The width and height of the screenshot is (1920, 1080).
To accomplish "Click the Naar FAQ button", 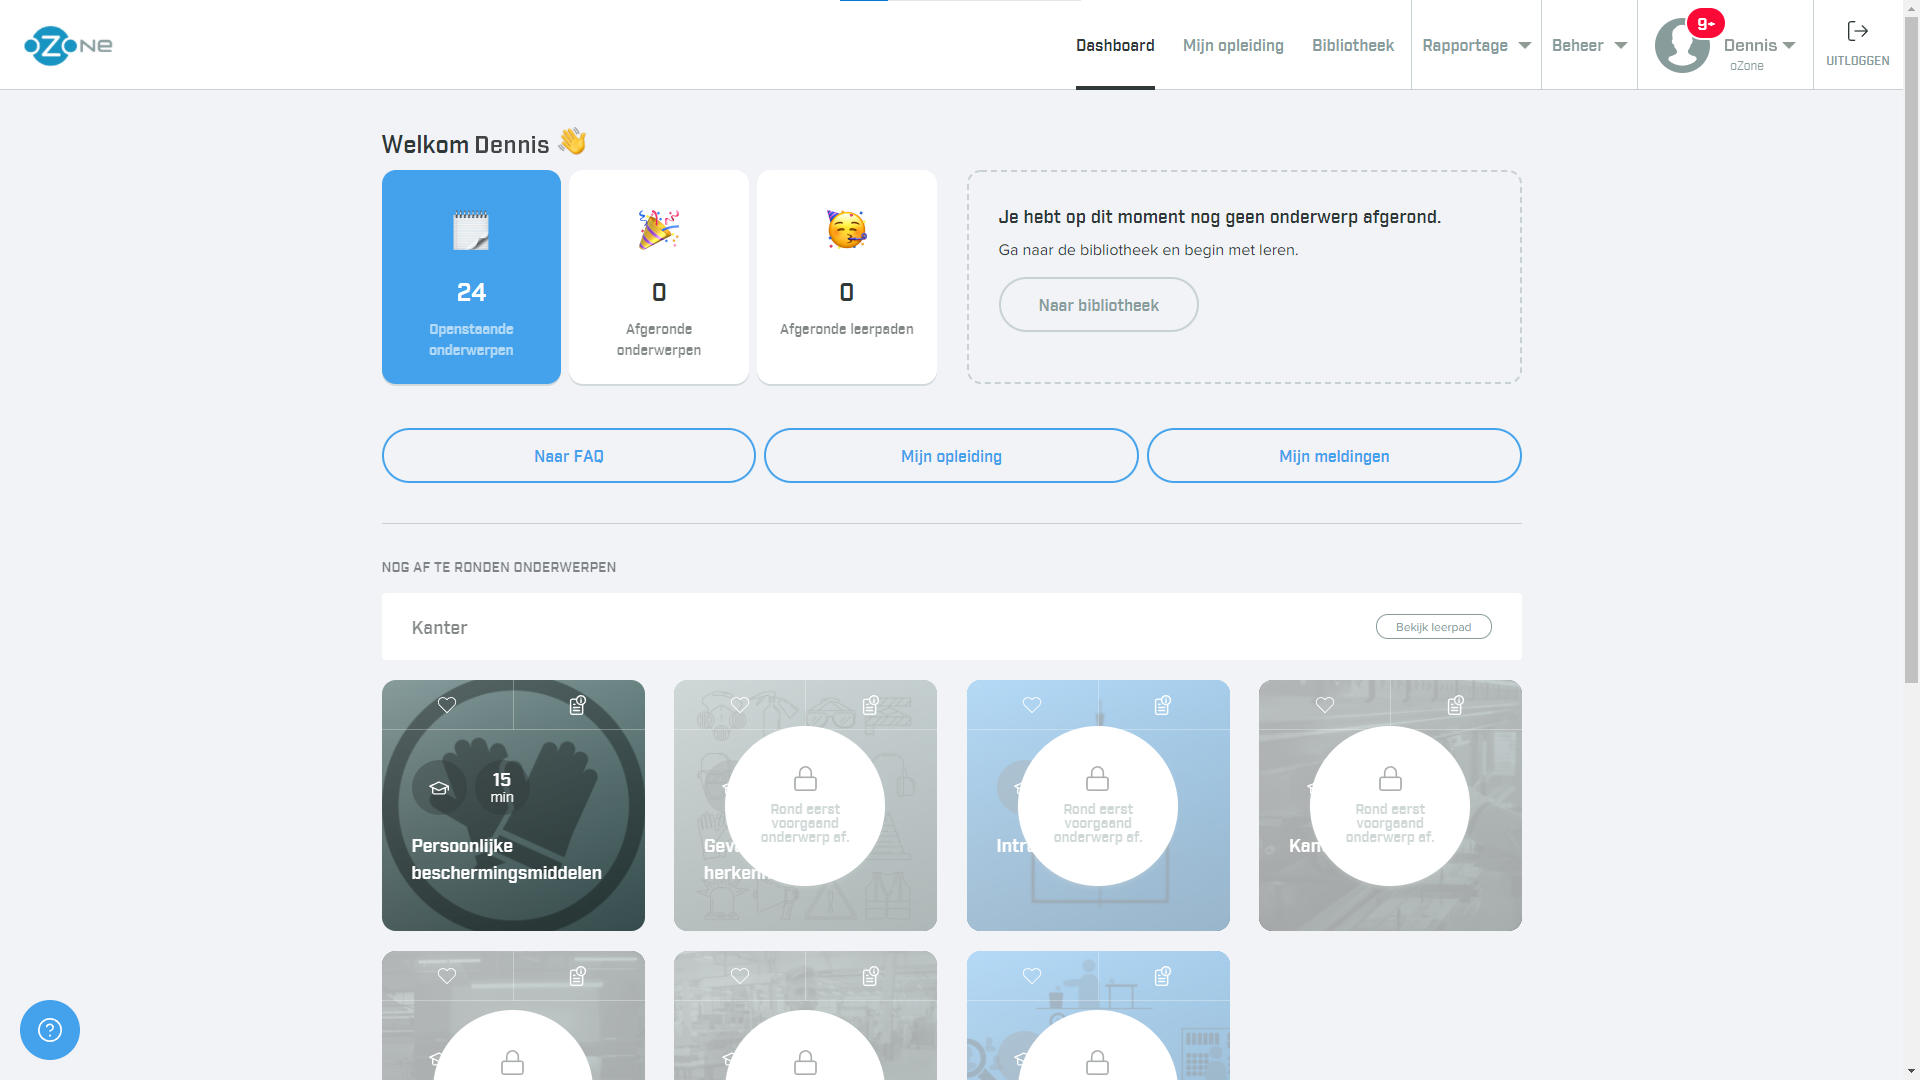I will coord(568,456).
